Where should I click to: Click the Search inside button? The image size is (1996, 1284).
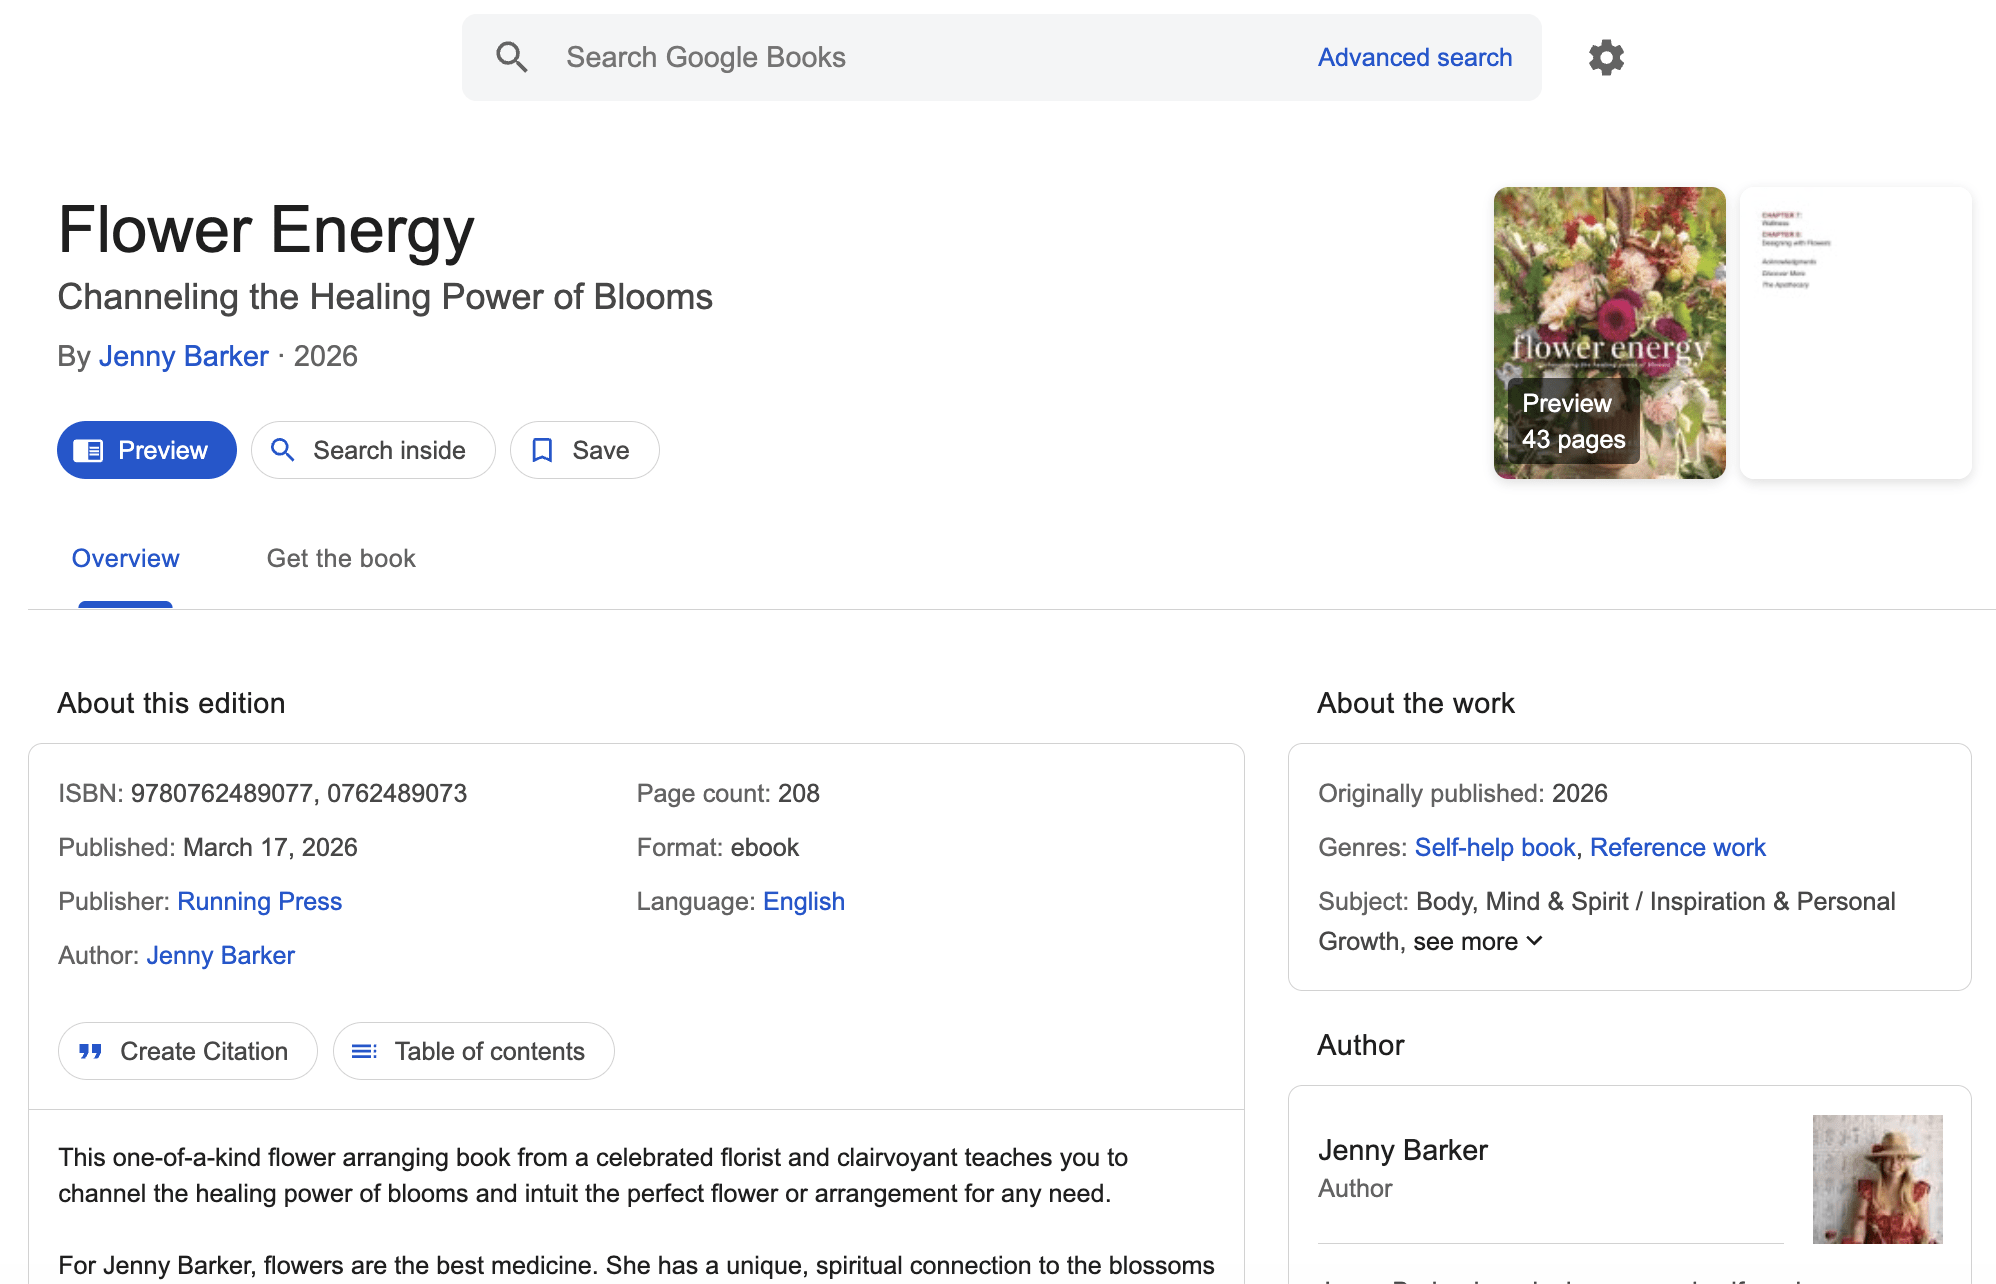(373, 450)
